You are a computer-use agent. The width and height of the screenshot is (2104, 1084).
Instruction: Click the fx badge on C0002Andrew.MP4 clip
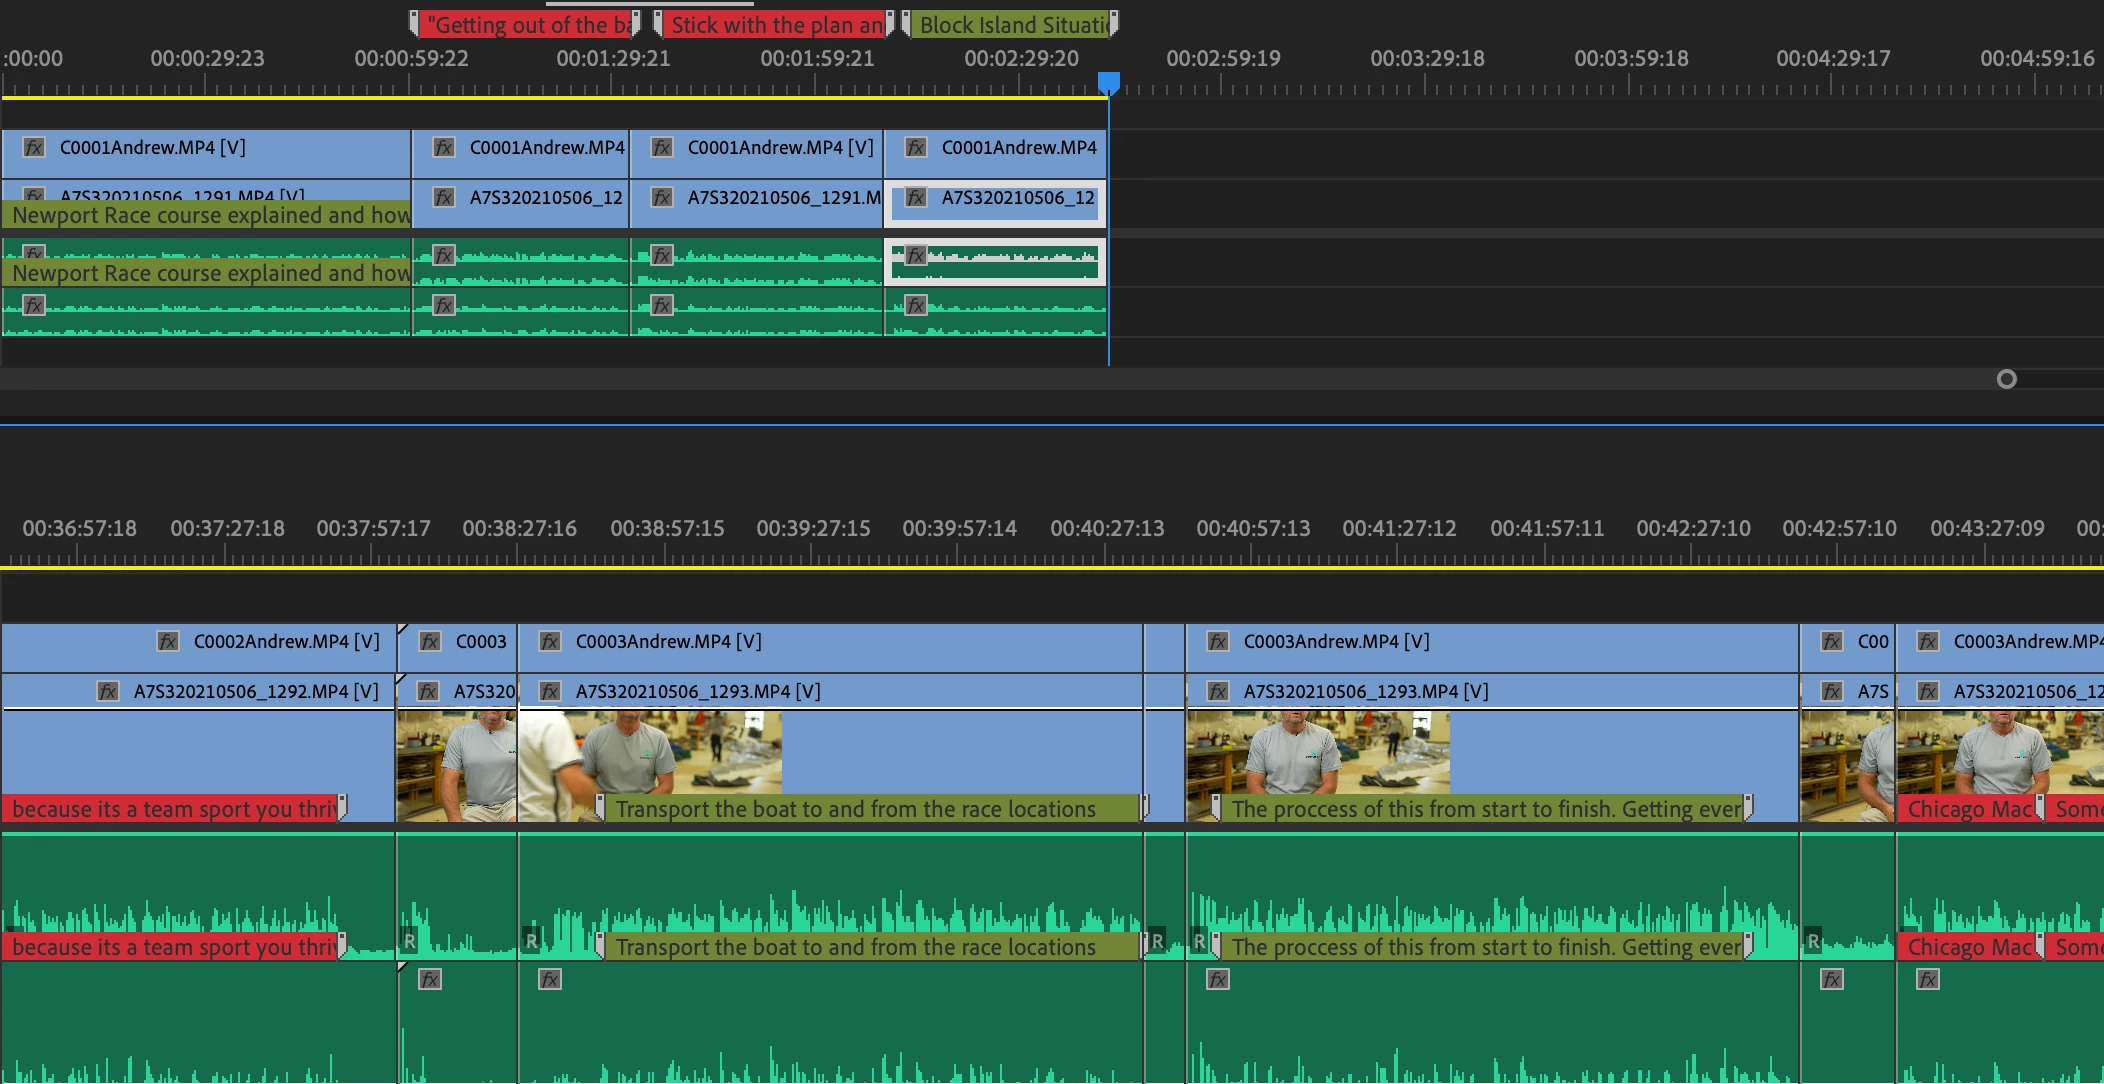(x=168, y=641)
